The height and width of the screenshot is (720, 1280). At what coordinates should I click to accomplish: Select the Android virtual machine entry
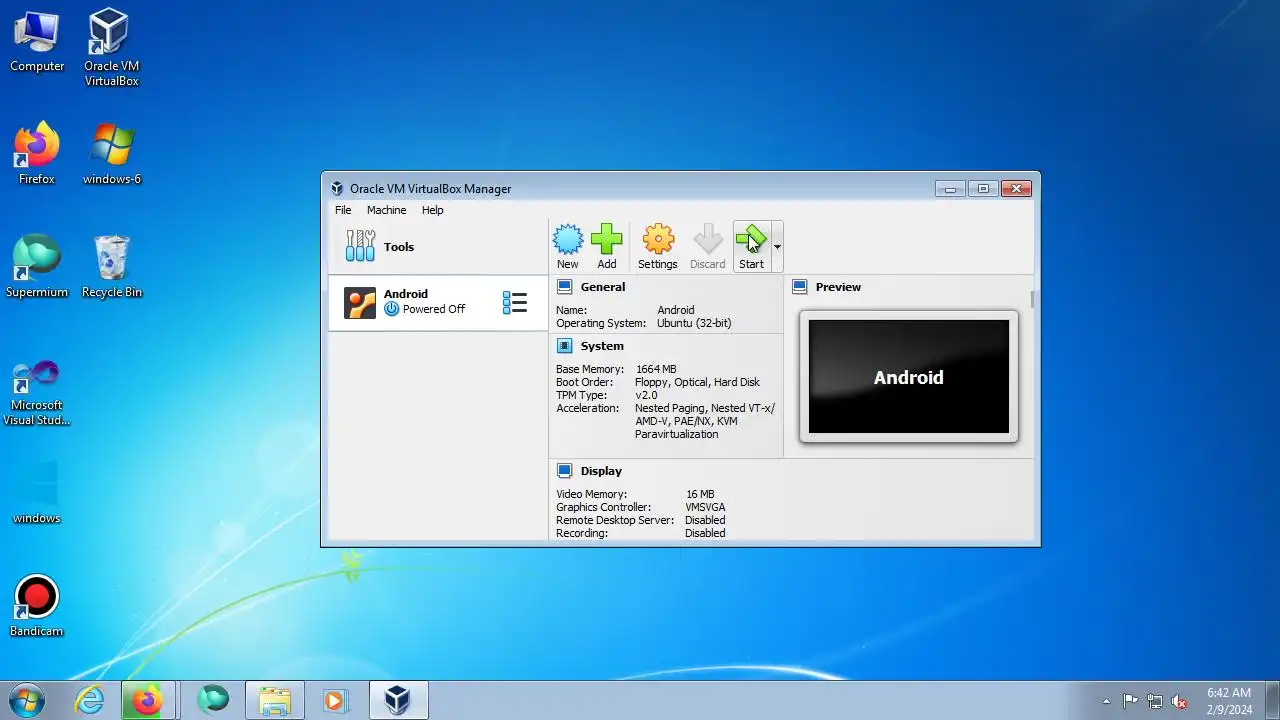(x=438, y=302)
